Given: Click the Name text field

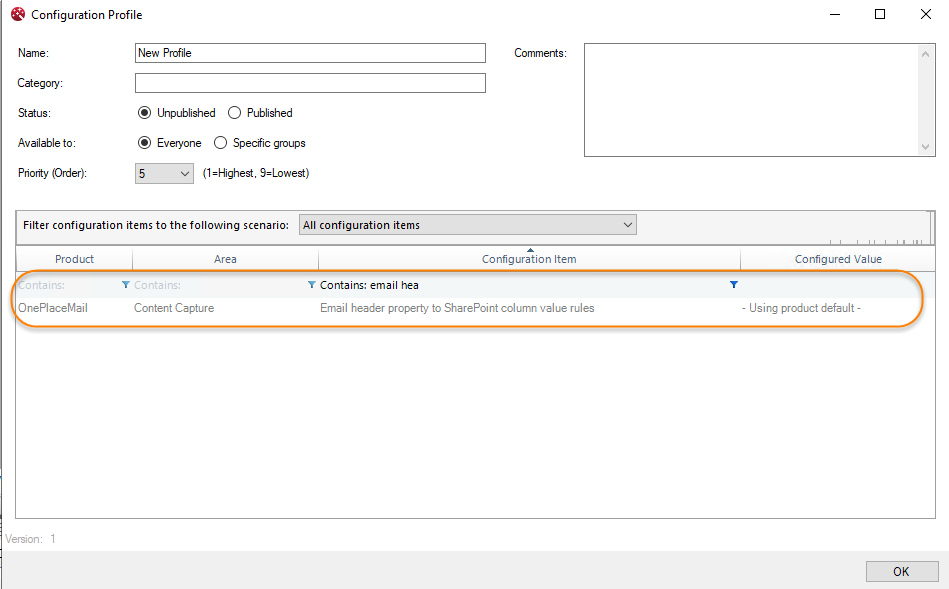Looking at the screenshot, I should [310, 53].
